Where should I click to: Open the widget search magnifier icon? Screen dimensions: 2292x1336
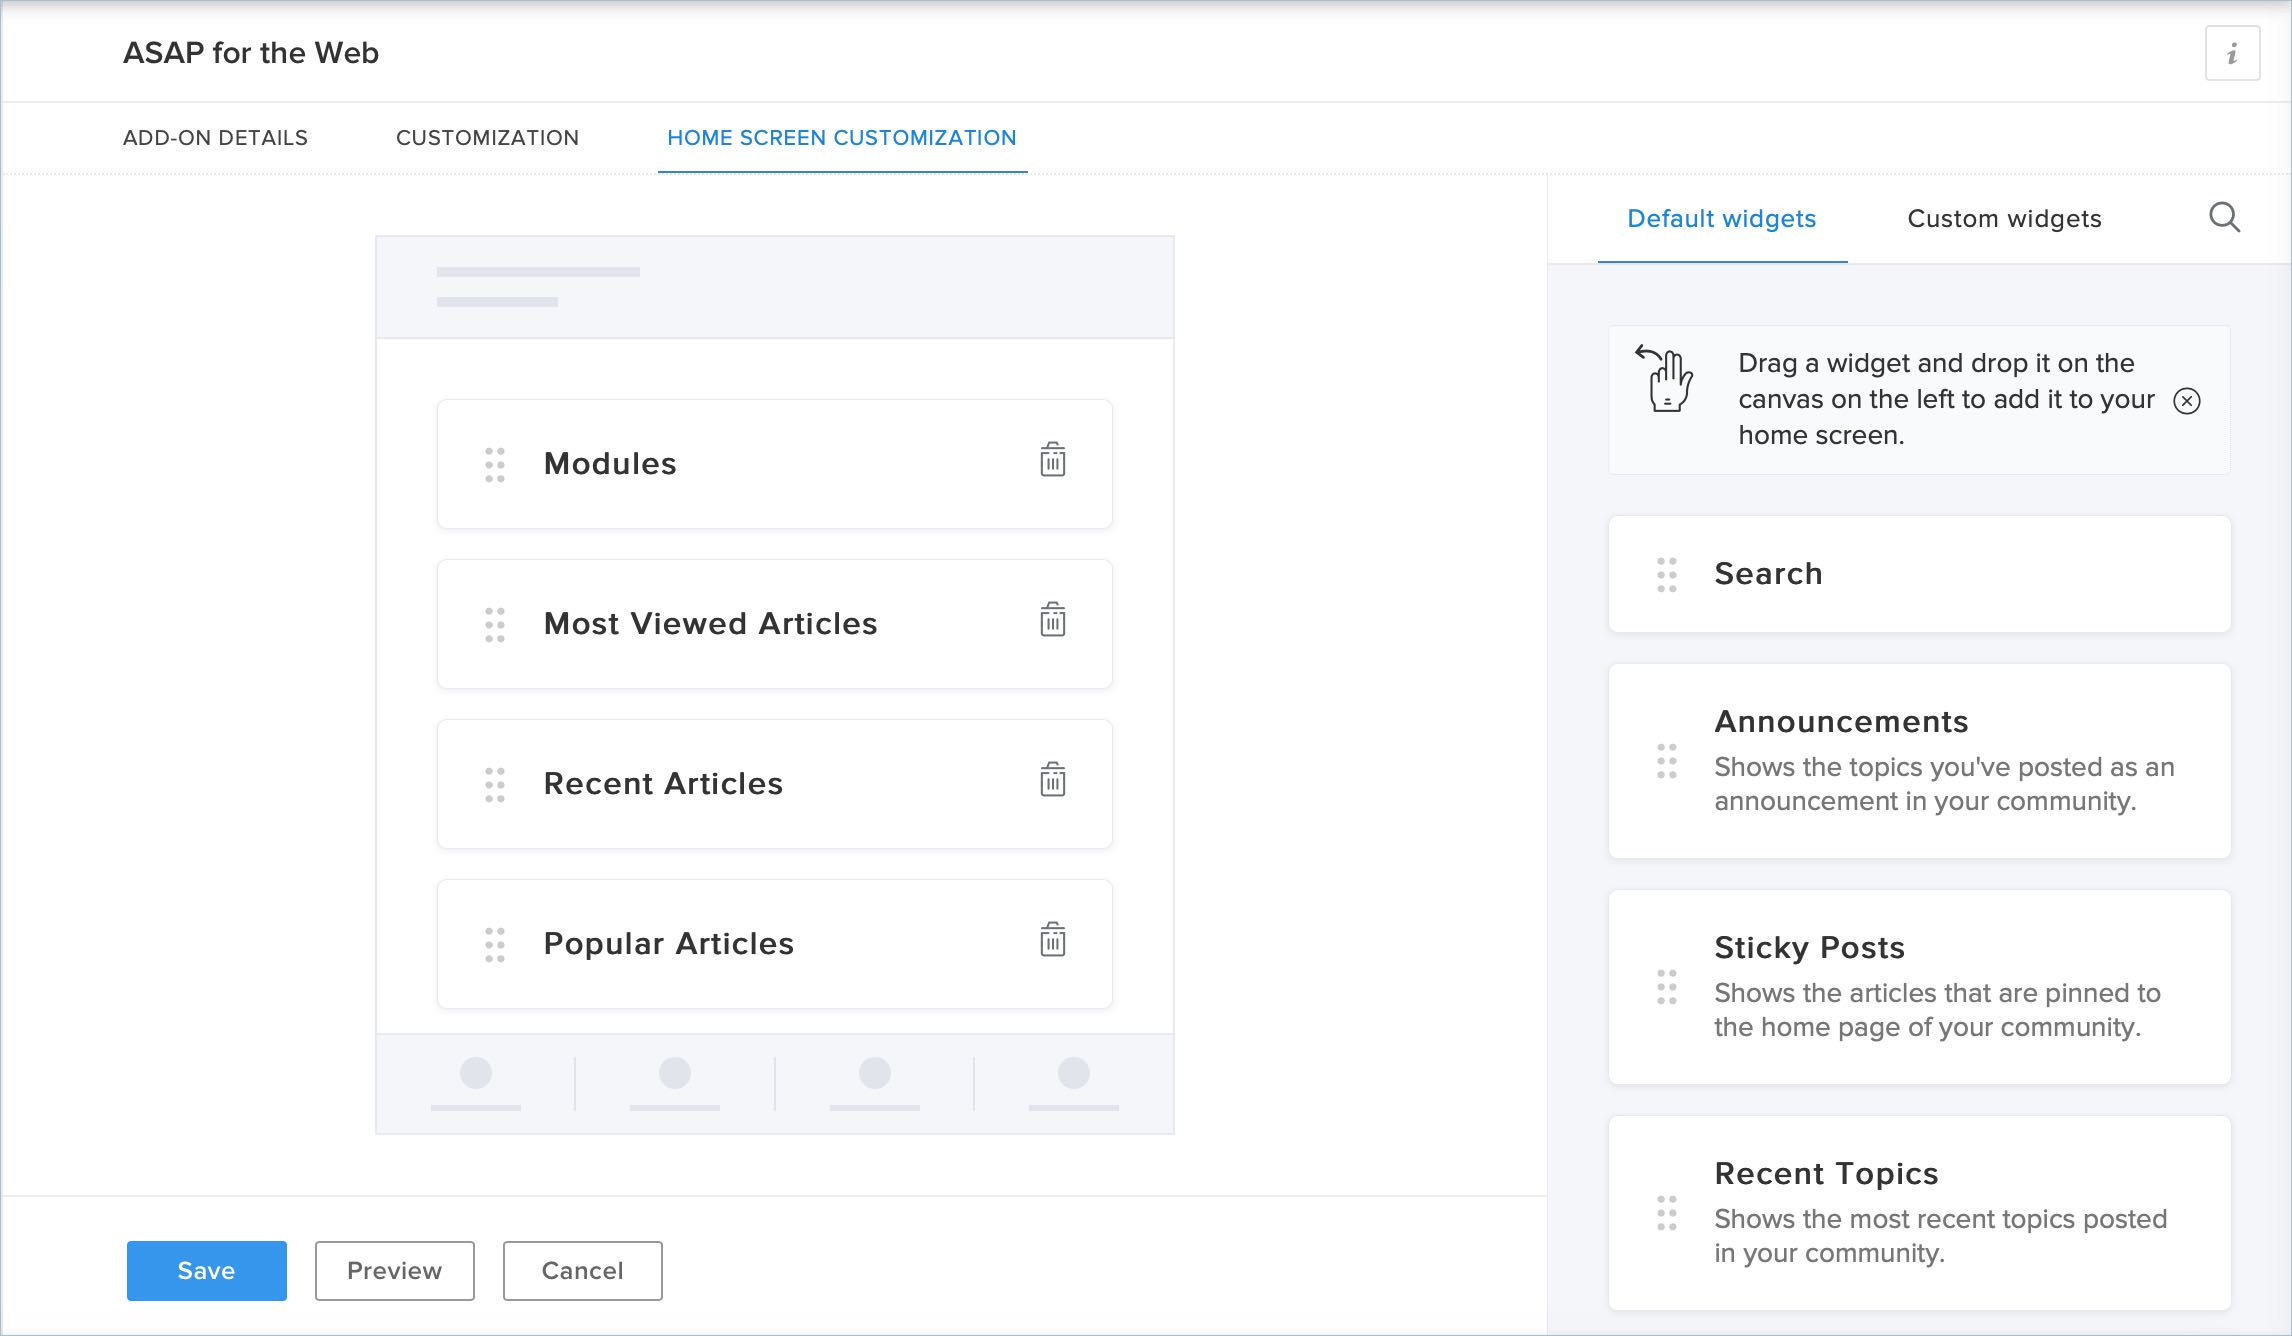[2223, 218]
